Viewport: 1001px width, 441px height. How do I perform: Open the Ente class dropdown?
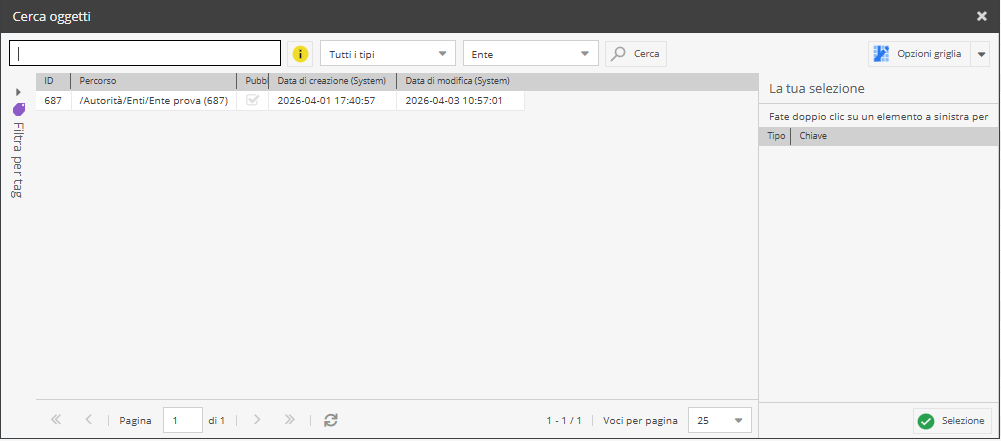point(530,54)
